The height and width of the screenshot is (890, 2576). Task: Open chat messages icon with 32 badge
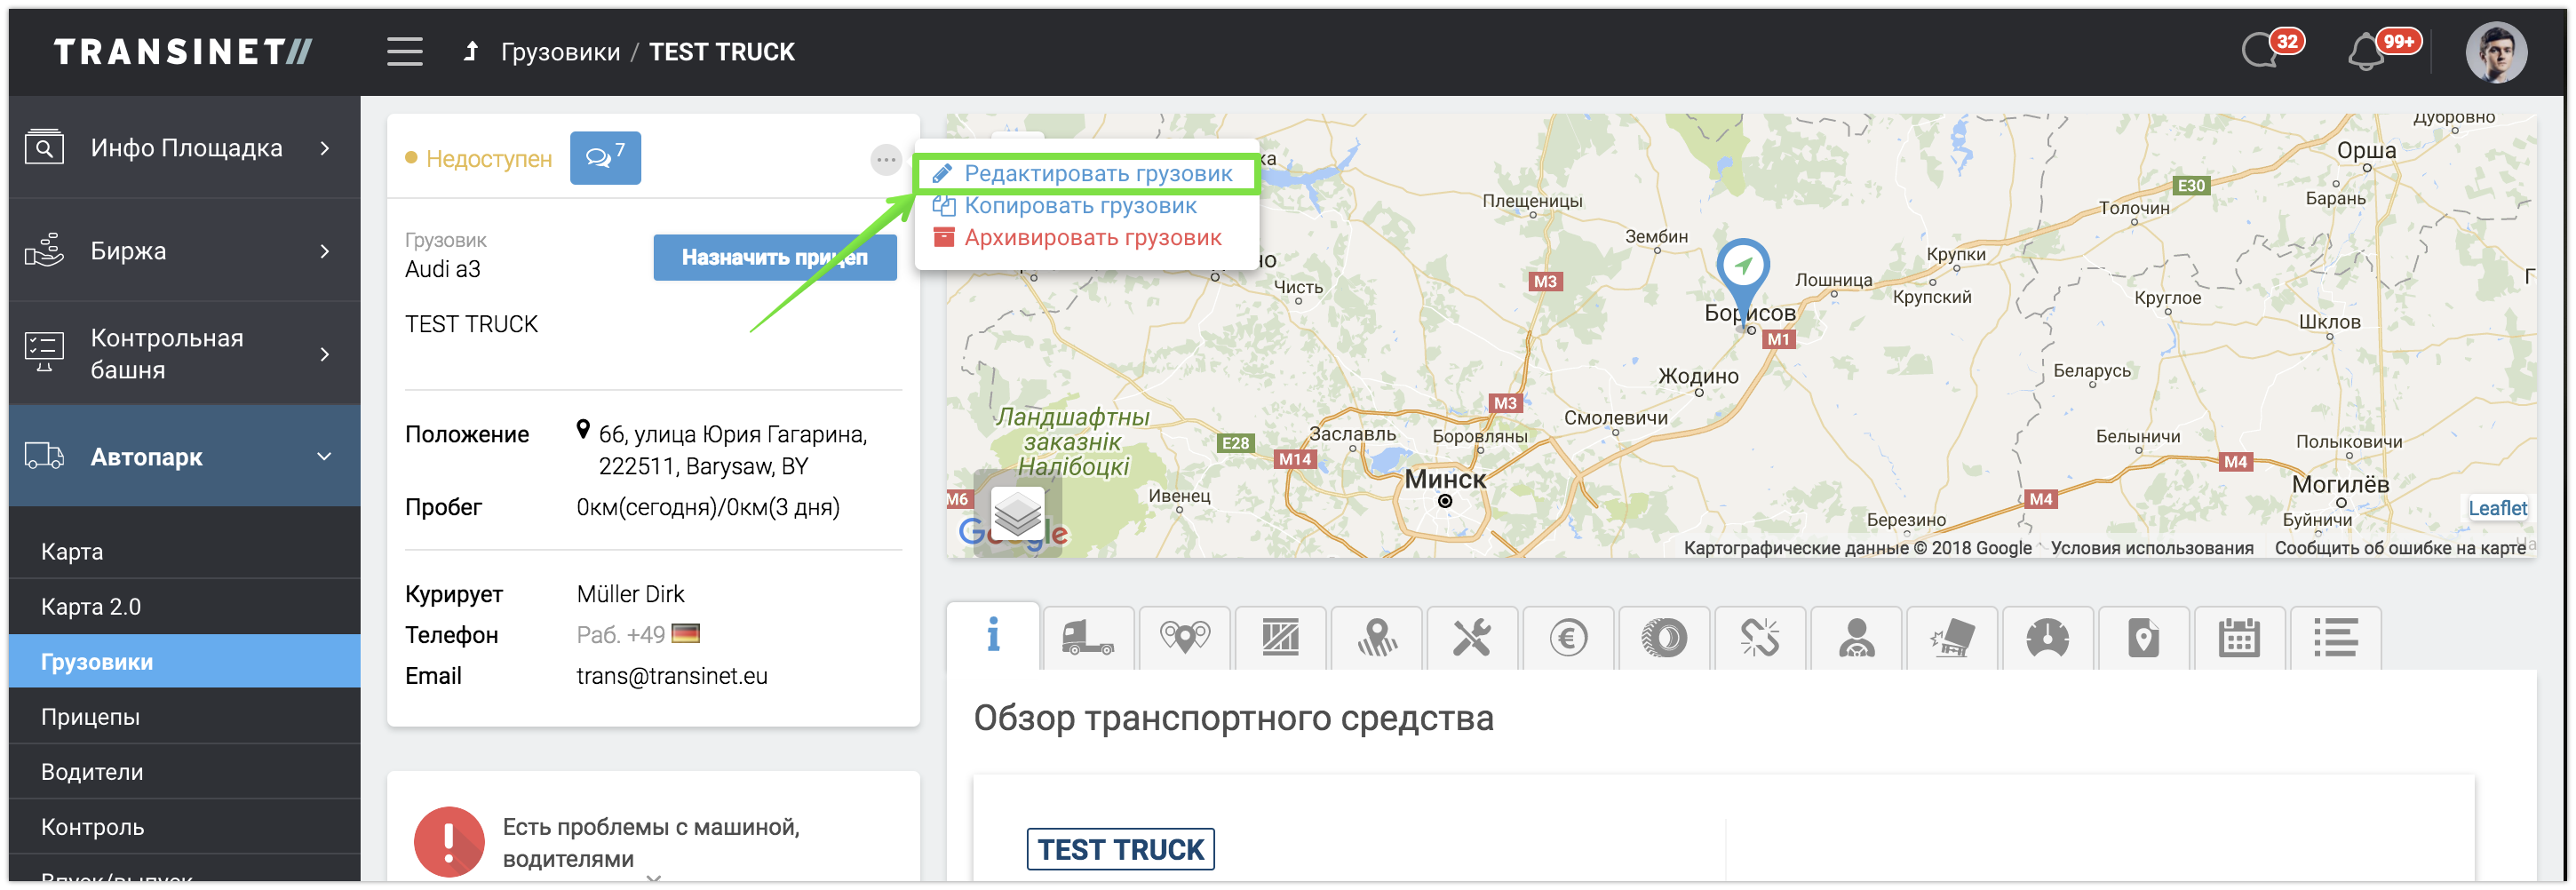(x=2260, y=50)
